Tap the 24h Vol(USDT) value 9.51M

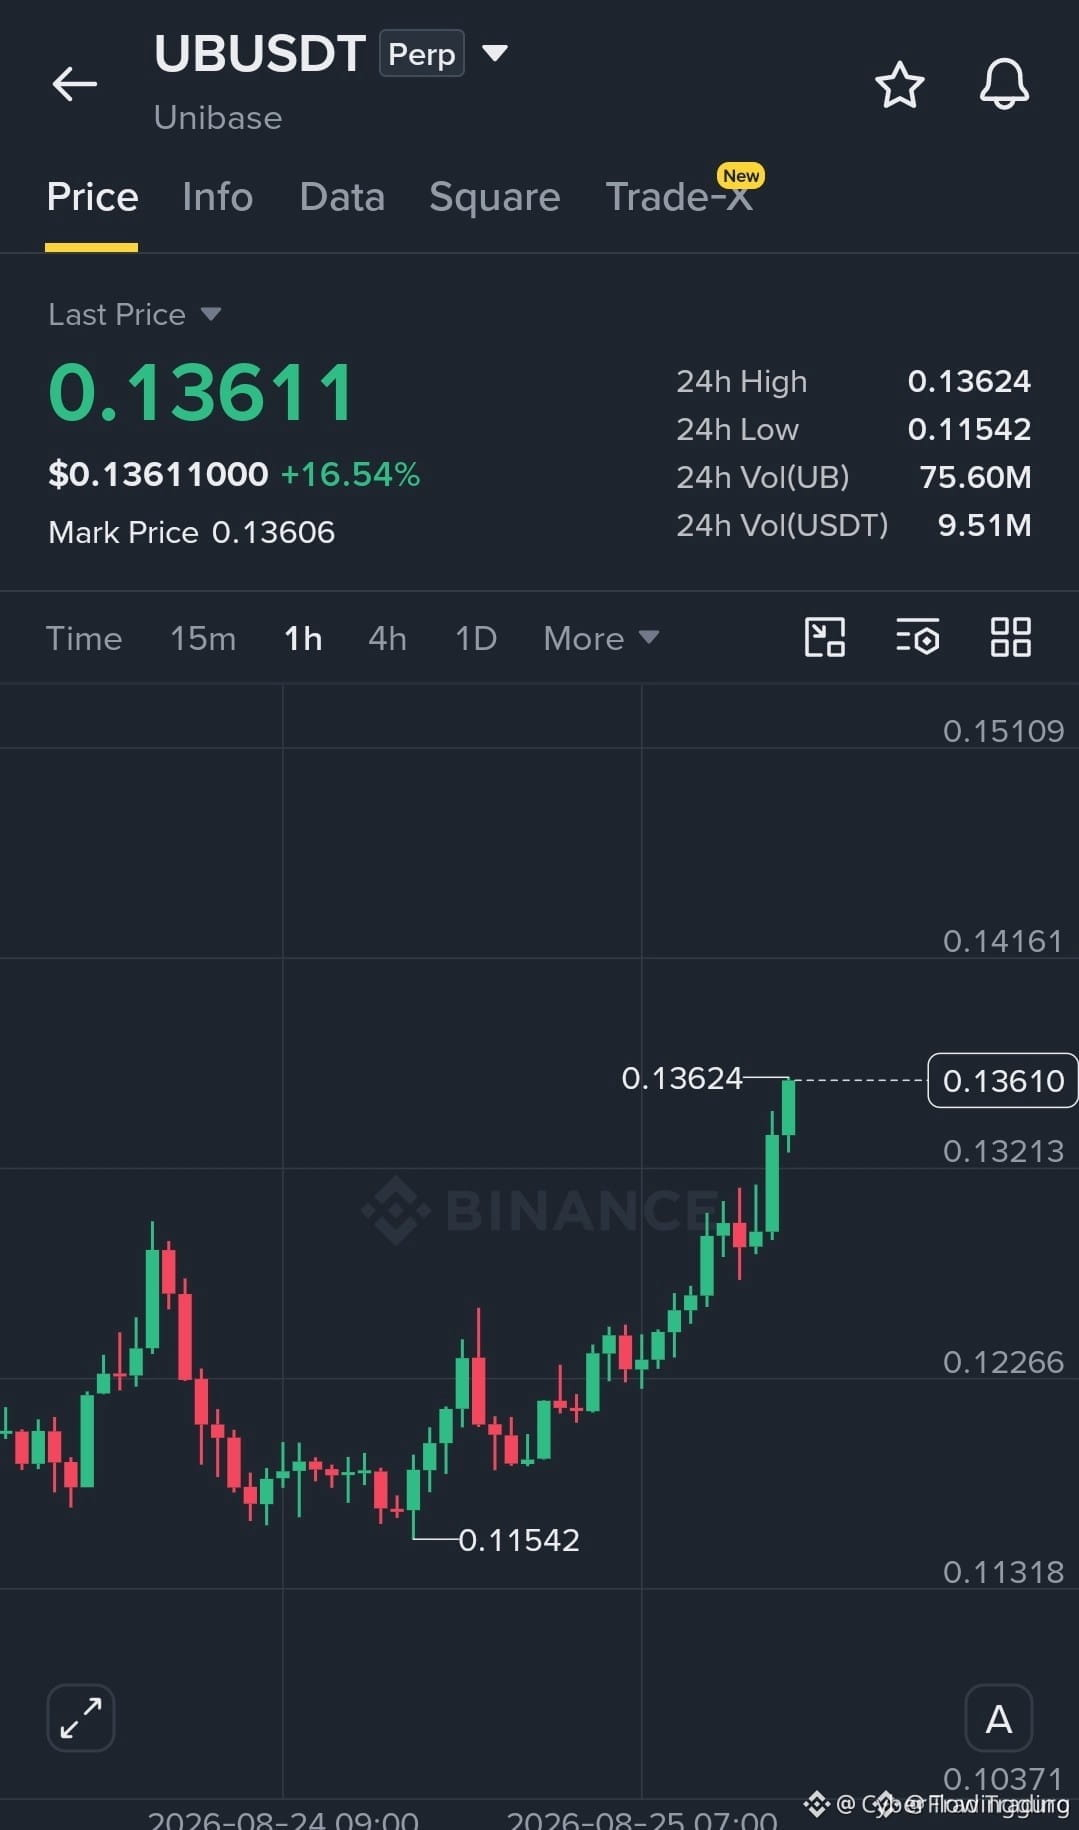click(x=984, y=525)
